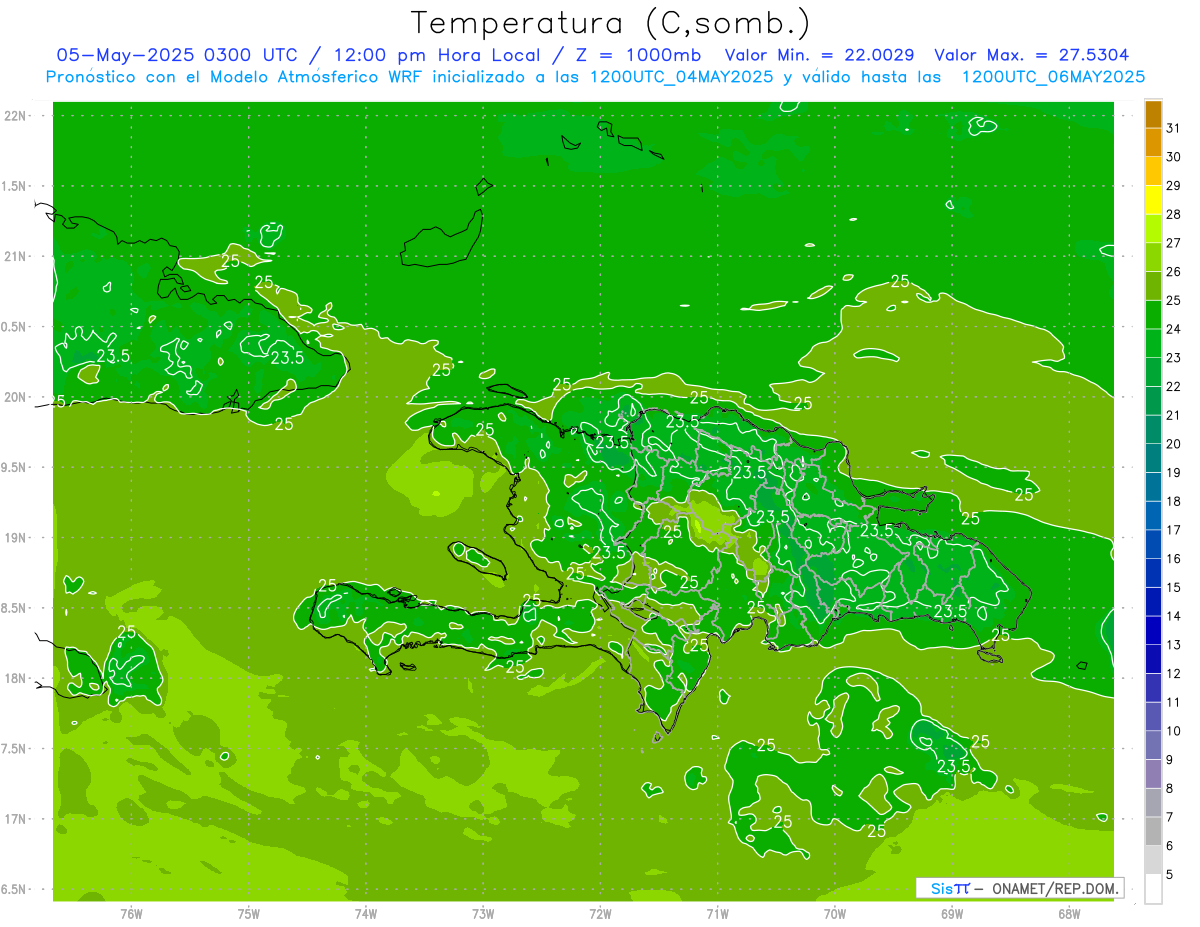This screenshot has width=1200, height=927.
Task: Click the '22N' latitude label
Action: point(16,116)
